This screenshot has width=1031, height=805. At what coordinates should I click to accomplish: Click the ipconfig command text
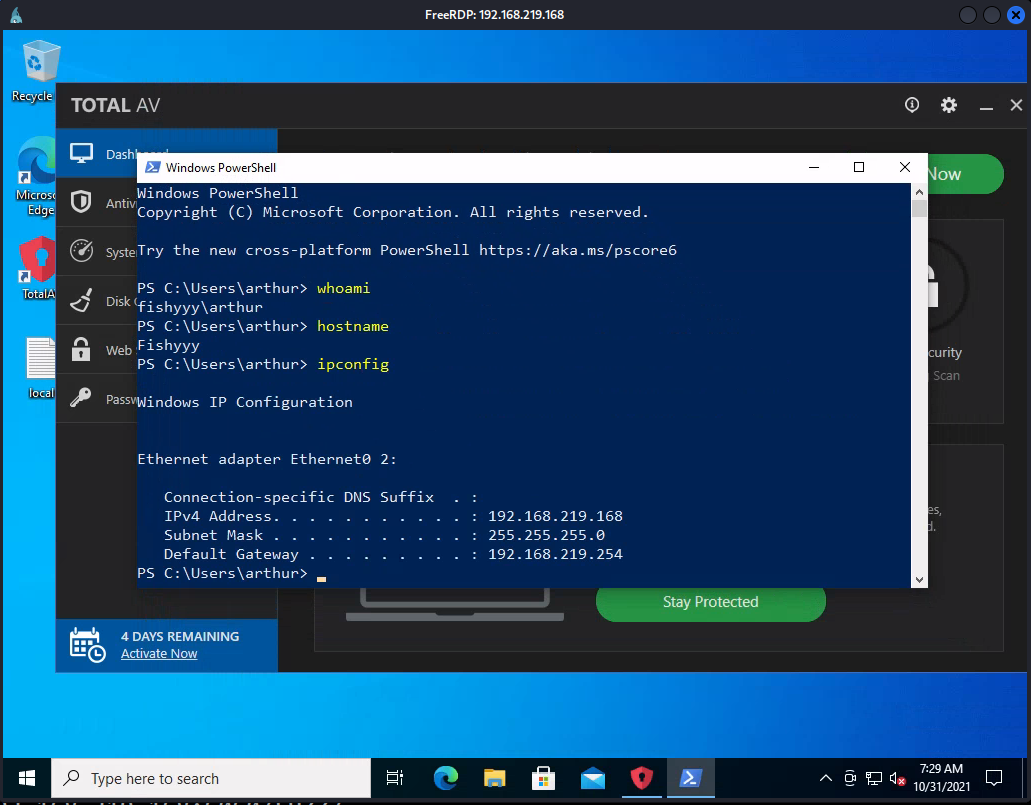point(352,364)
